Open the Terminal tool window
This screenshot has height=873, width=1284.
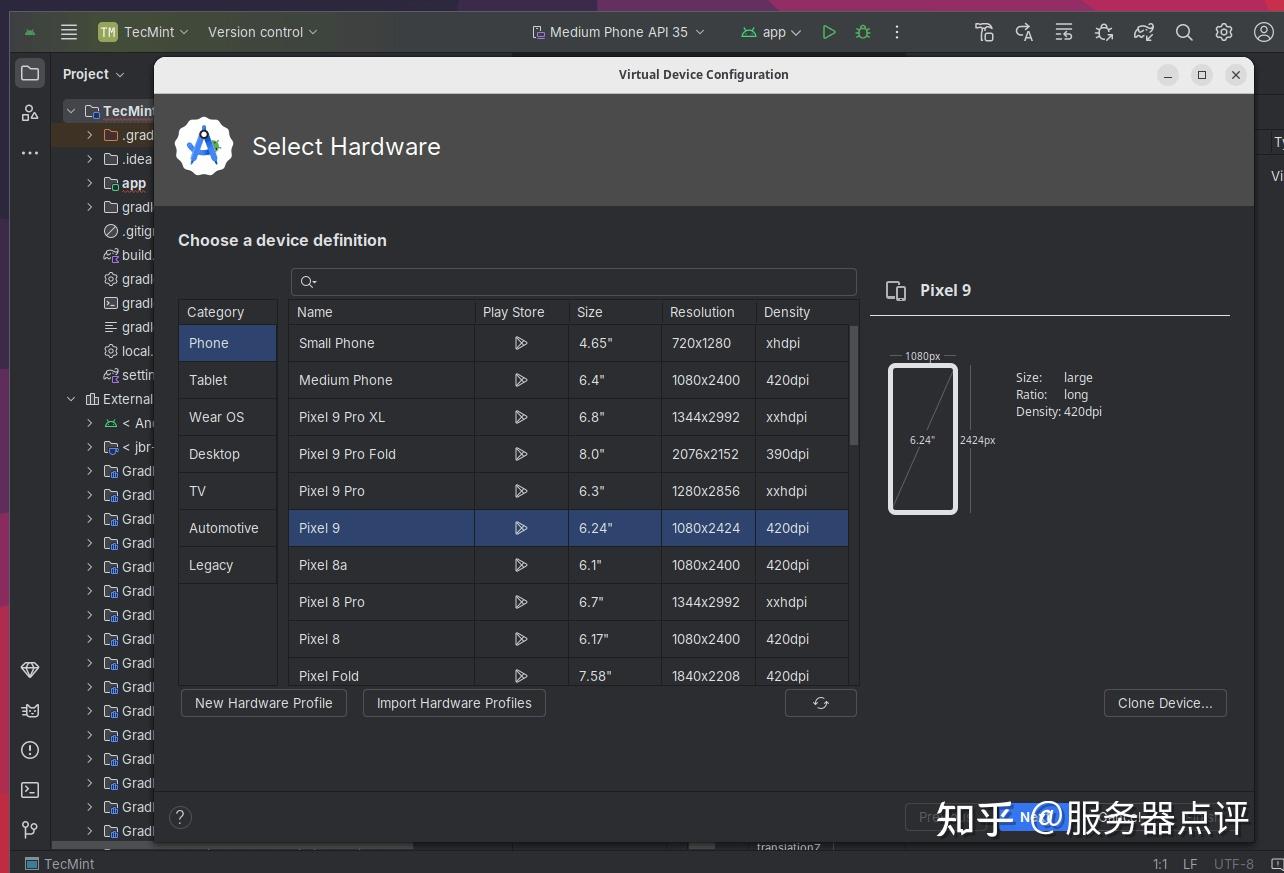[30, 790]
